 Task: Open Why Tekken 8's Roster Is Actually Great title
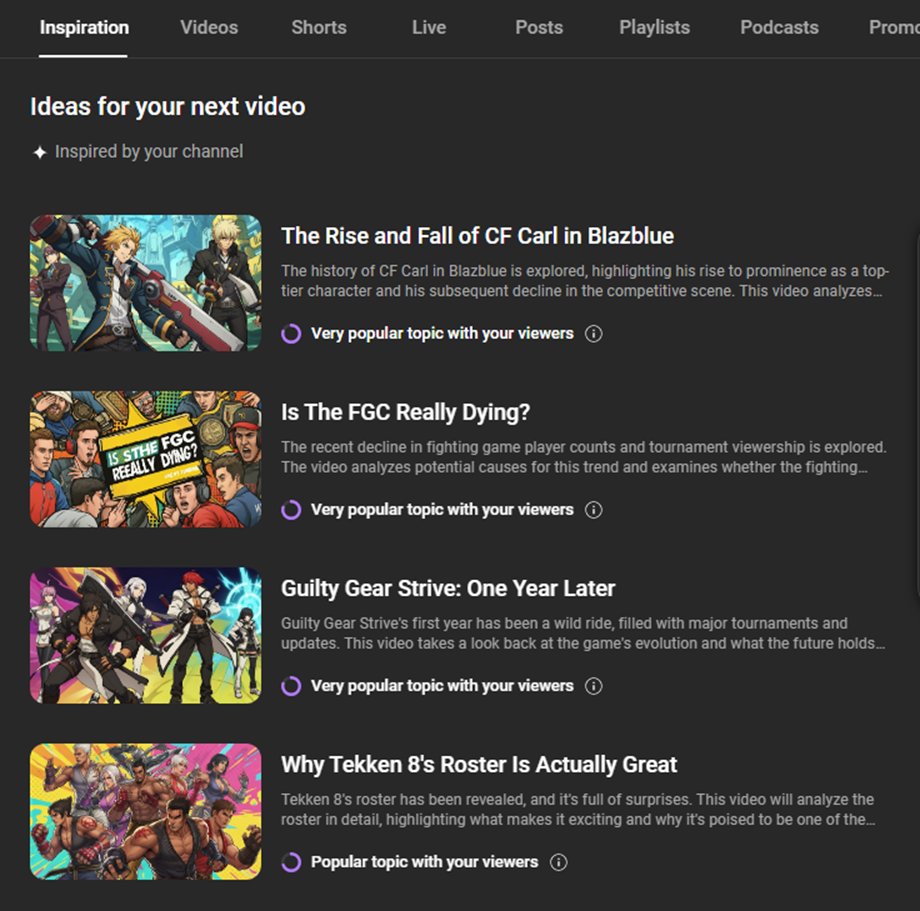point(479,765)
